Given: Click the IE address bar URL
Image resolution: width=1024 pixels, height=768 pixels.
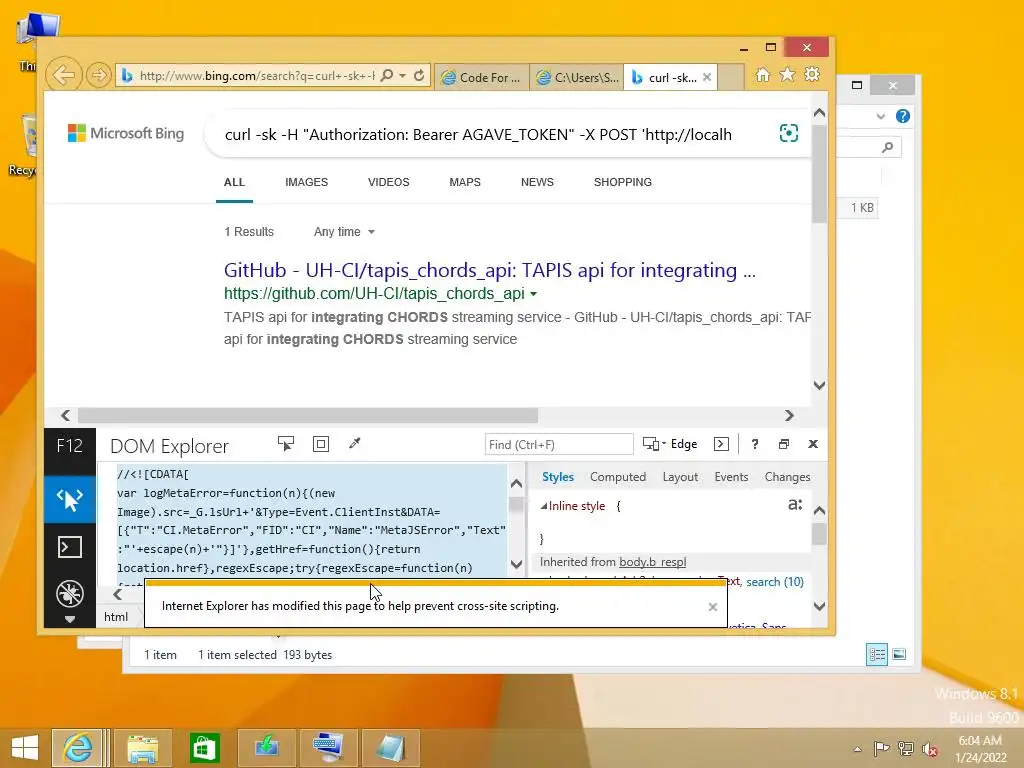Looking at the screenshot, I should [x=257, y=76].
